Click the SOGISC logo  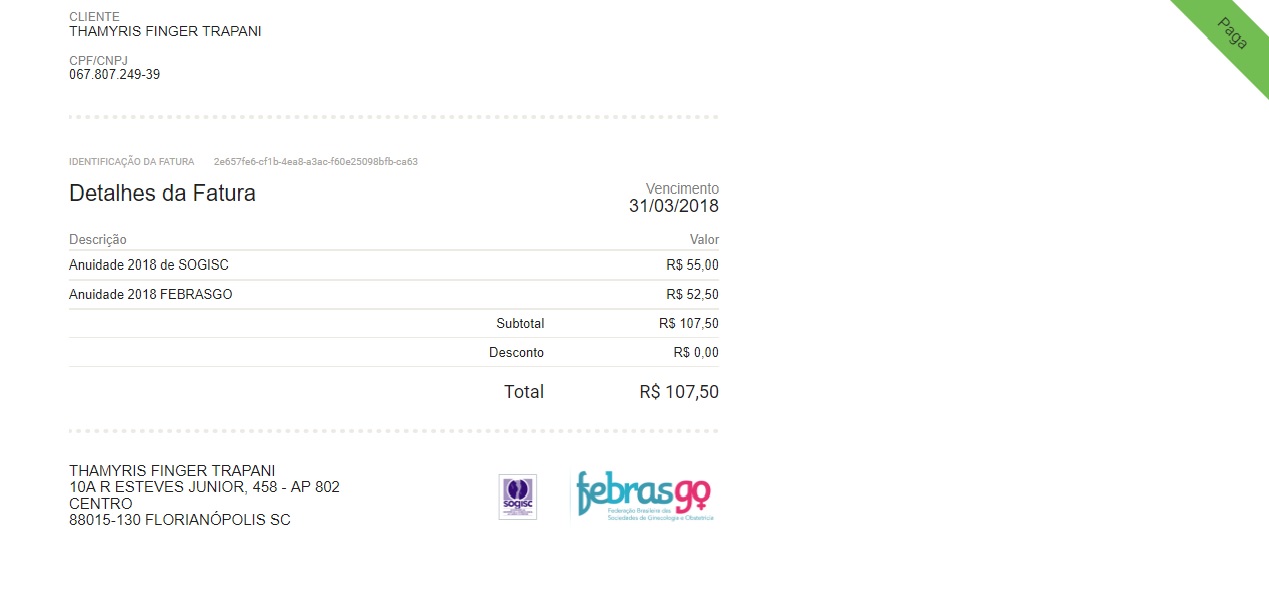coord(517,496)
